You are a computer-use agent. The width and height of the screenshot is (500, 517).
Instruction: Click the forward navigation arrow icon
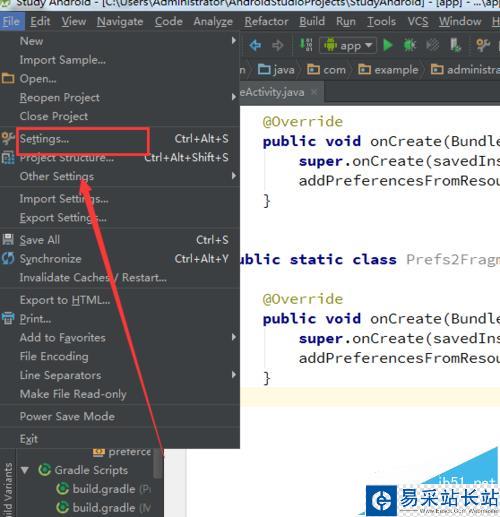(x=277, y=45)
